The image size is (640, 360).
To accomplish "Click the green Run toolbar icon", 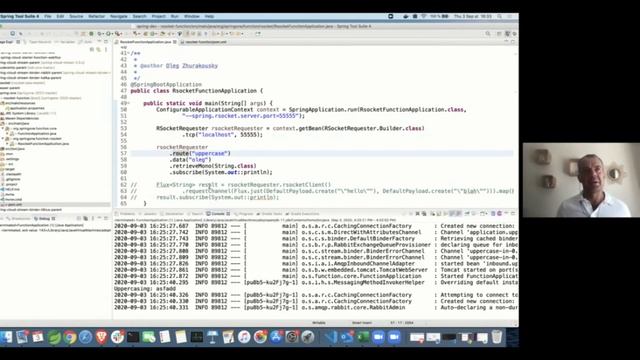I will tap(109, 33).
